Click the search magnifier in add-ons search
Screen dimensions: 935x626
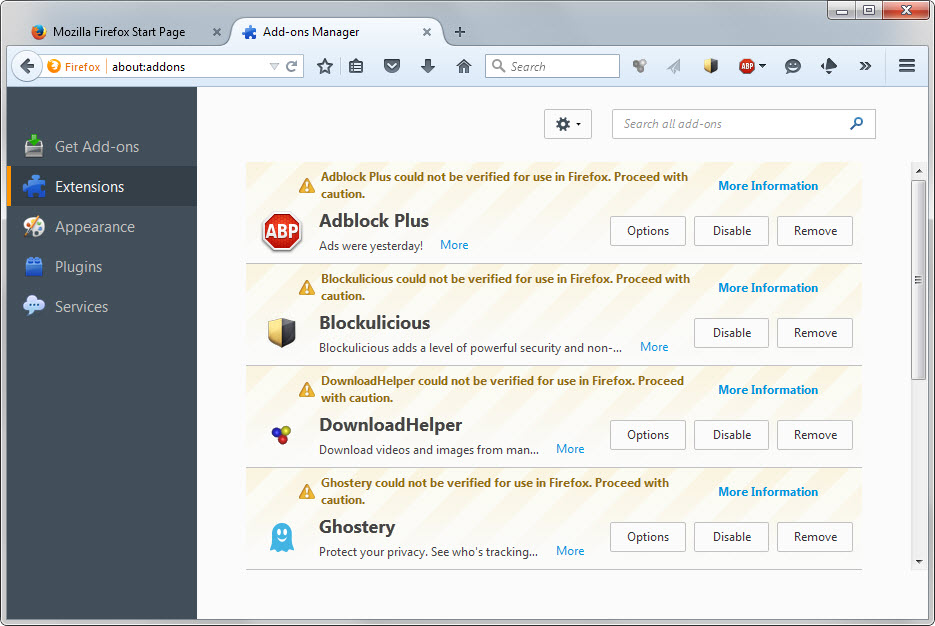(x=856, y=123)
